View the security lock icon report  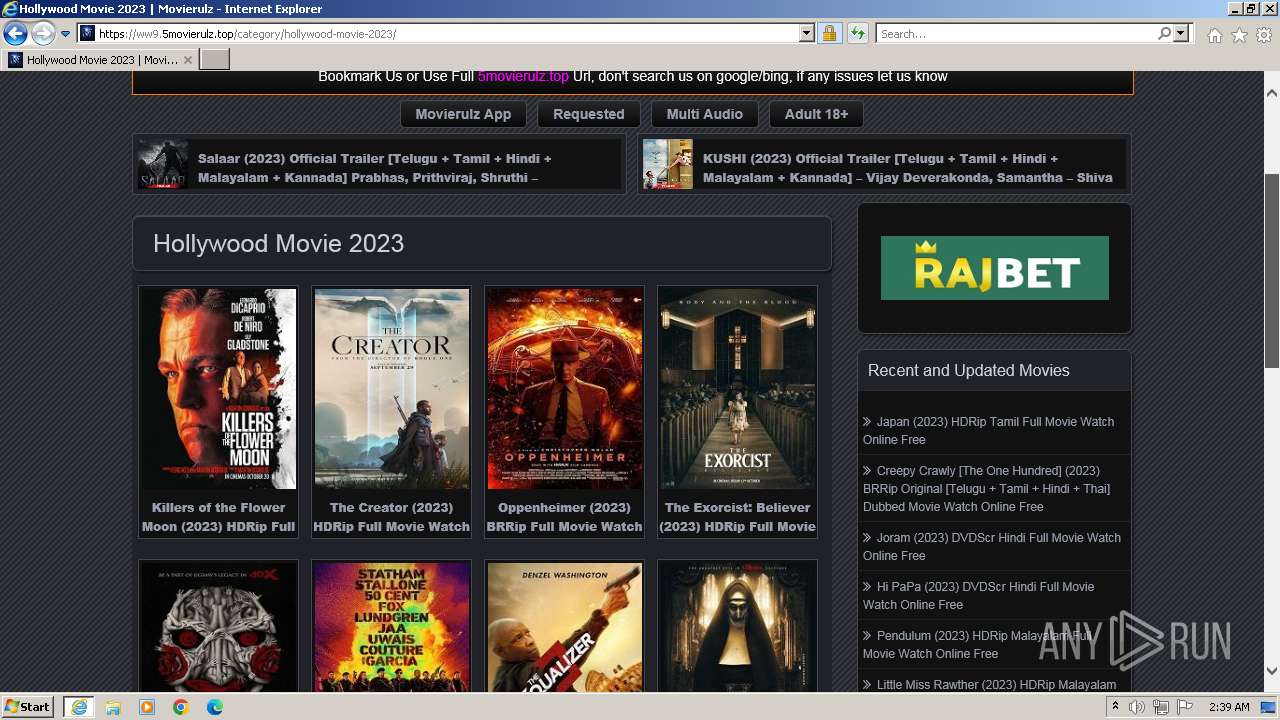tap(829, 34)
